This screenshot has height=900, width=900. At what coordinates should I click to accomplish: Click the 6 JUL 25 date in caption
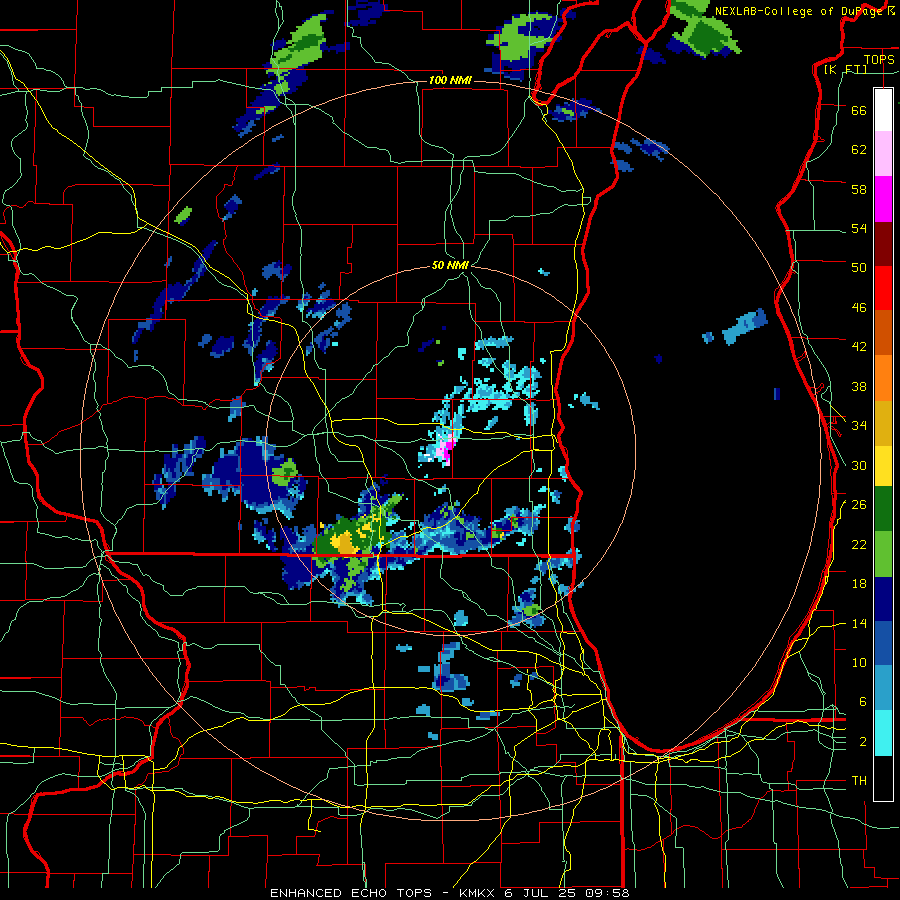coord(542,893)
